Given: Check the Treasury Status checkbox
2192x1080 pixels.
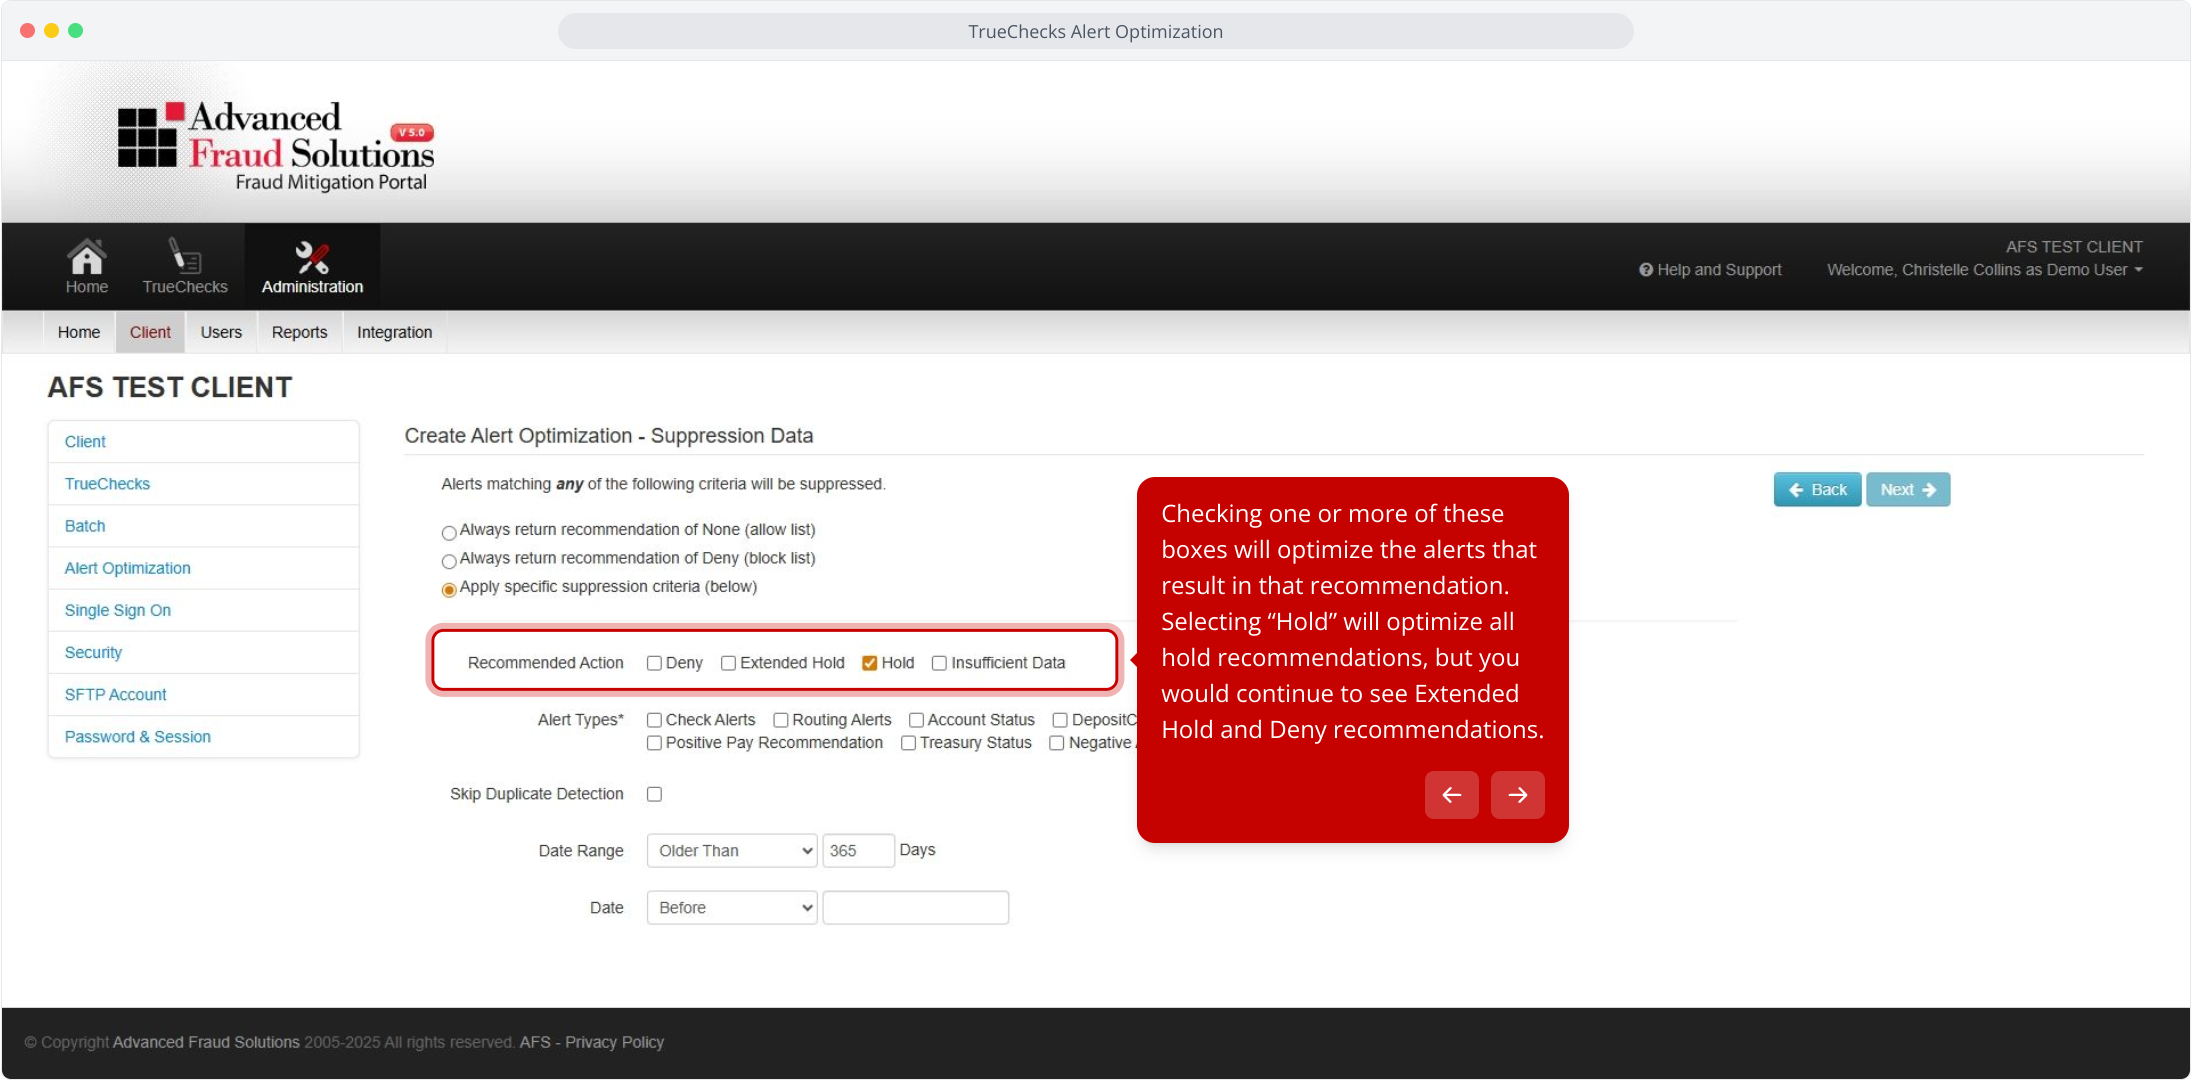Looking at the screenshot, I should tap(908, 743).
